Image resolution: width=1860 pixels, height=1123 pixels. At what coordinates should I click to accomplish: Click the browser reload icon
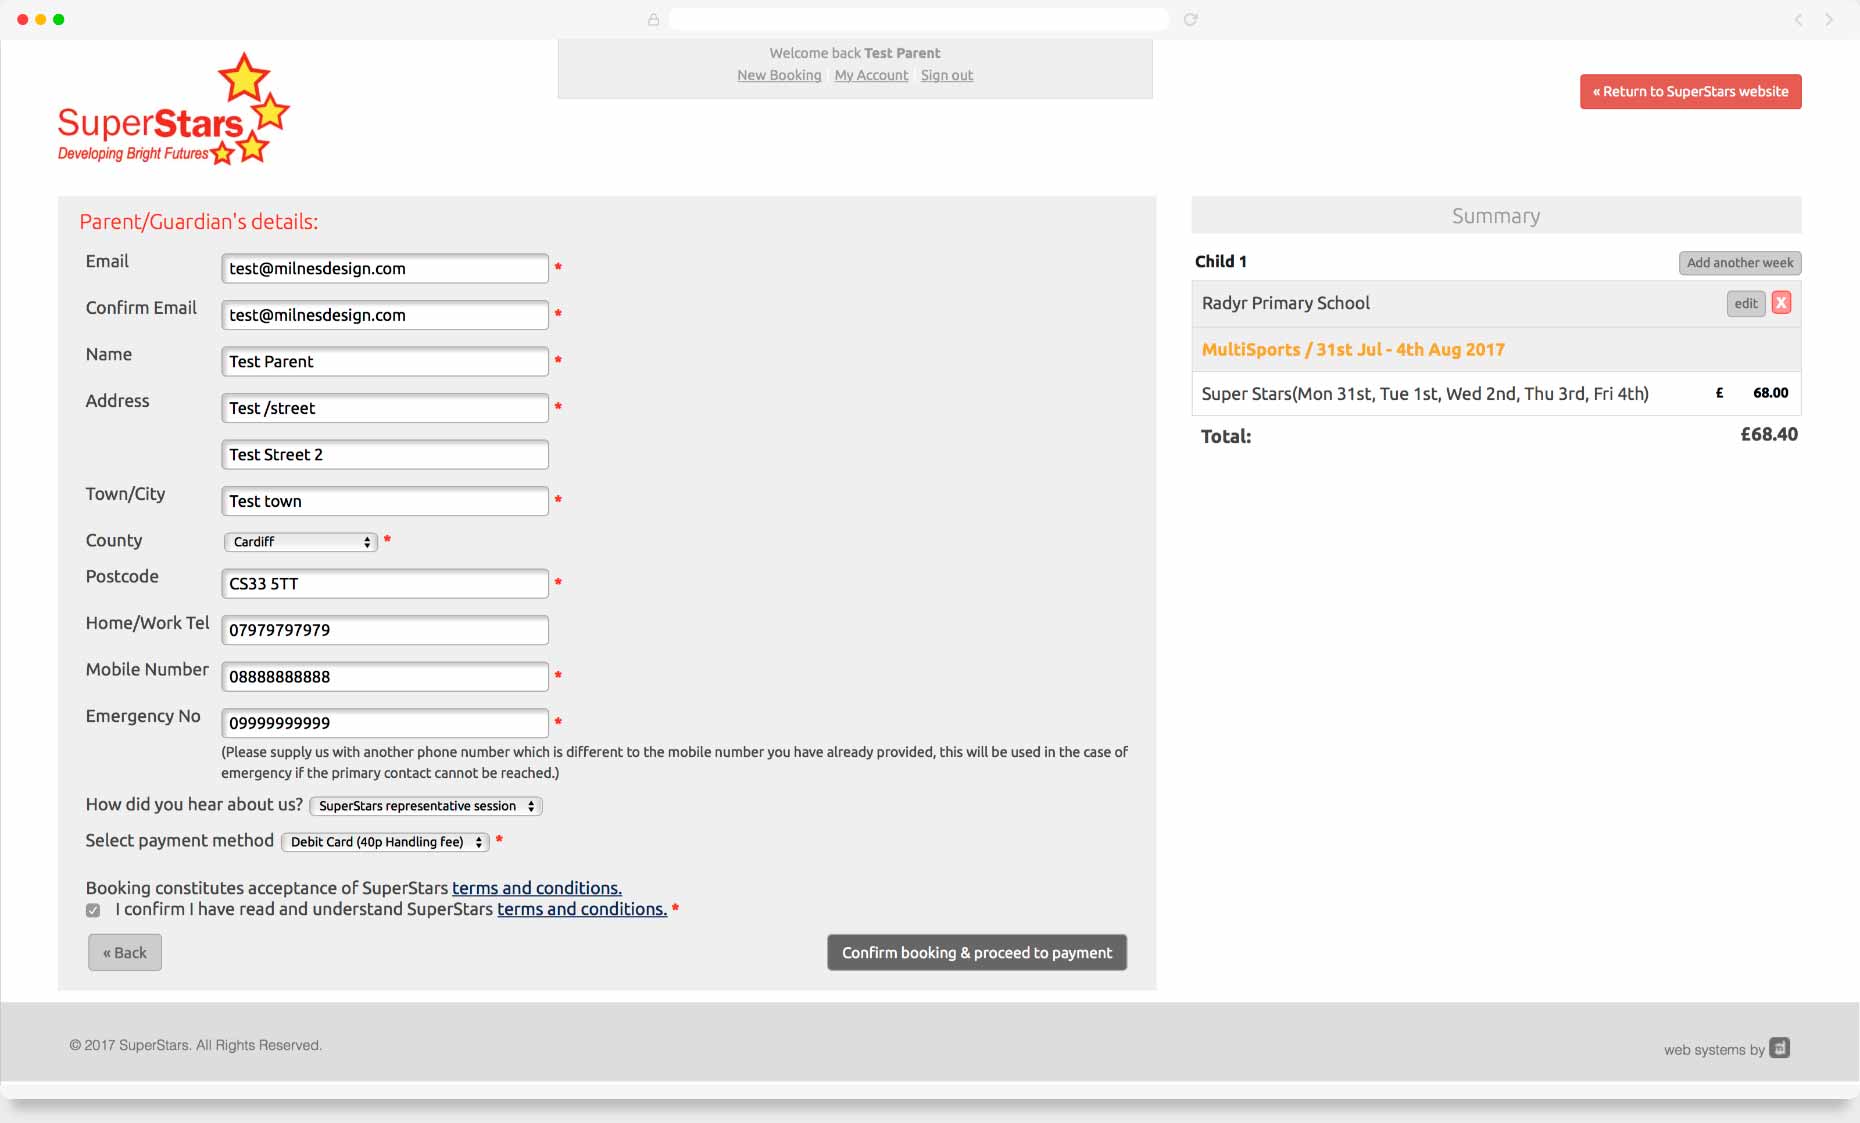pos(1190,19)
